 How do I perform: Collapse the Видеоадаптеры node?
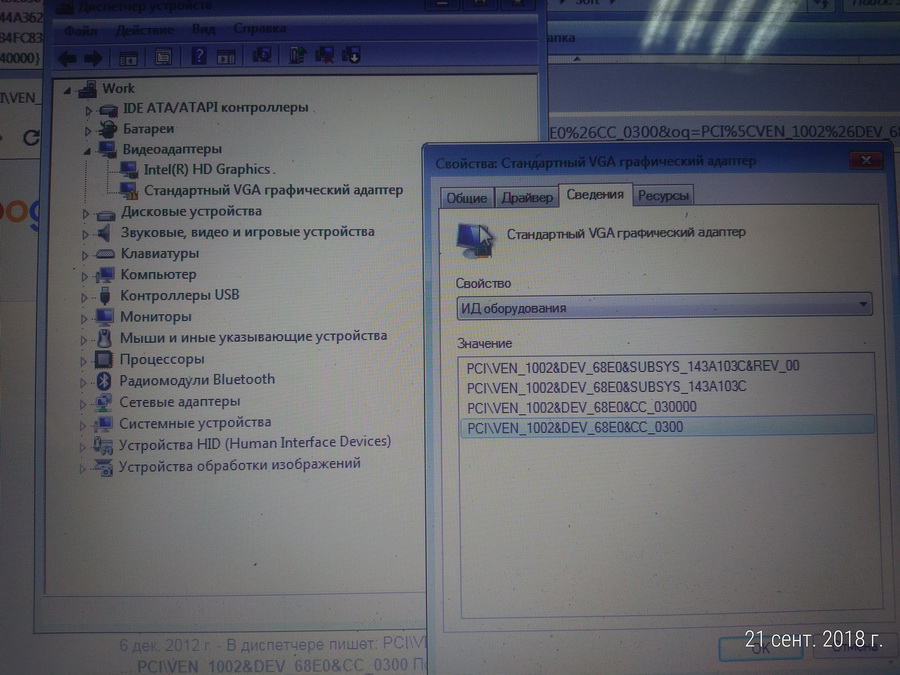88,149
